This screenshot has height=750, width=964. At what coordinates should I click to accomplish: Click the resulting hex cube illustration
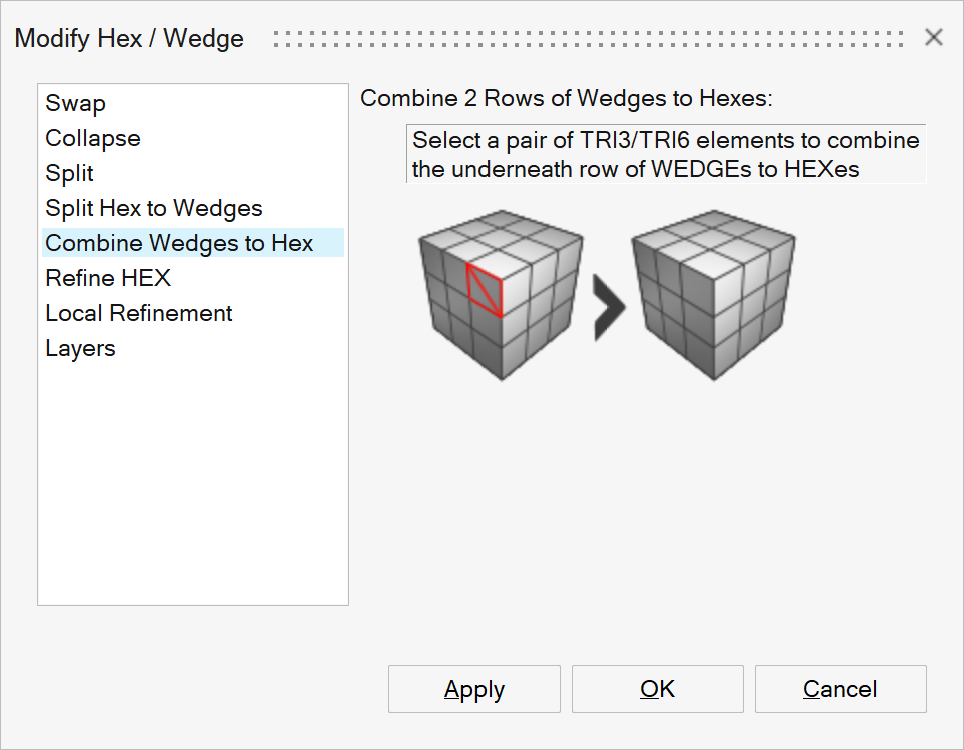[713, 293]
